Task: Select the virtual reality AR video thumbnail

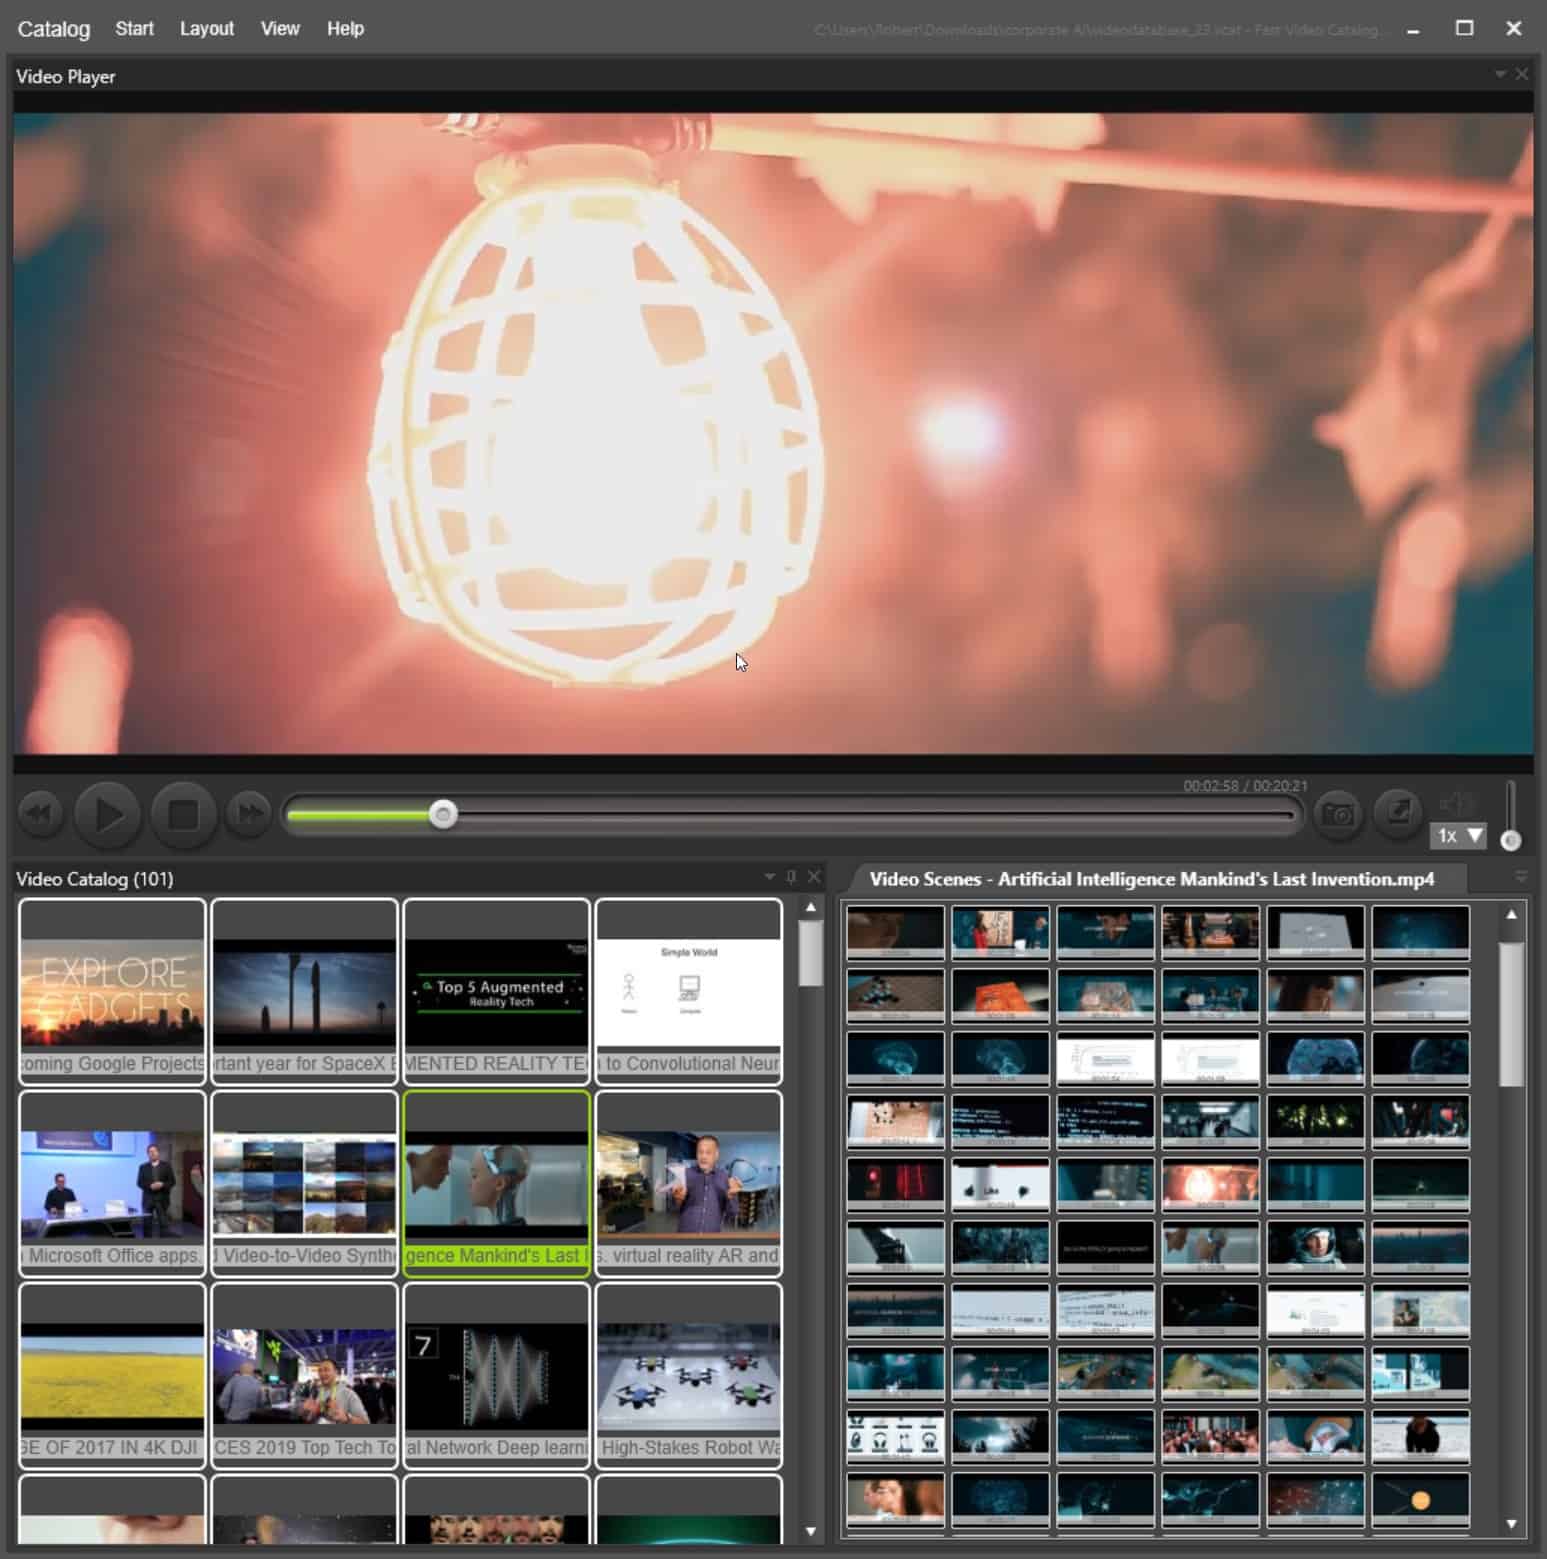Action: click(688, 1183)
